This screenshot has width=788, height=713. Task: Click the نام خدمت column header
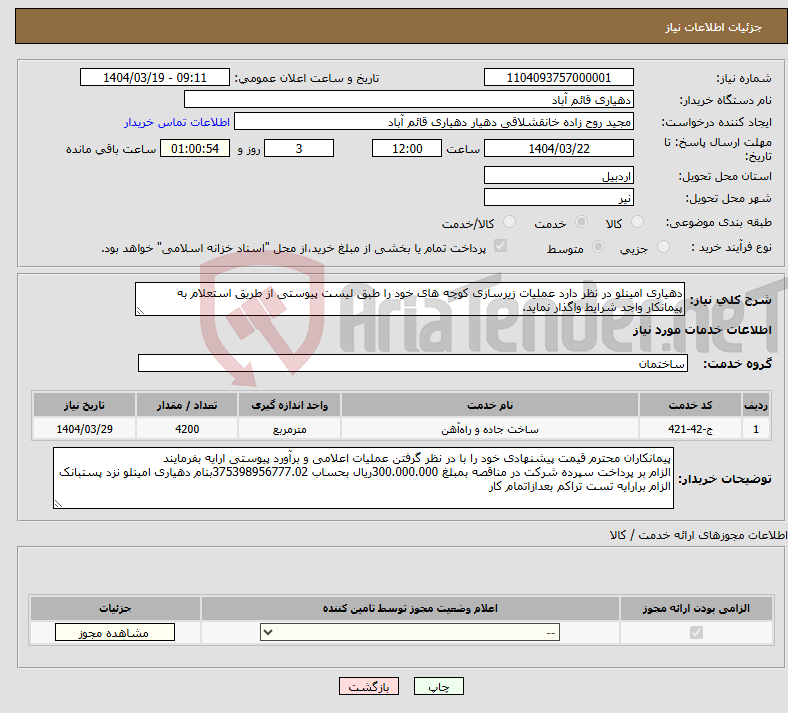489,405
